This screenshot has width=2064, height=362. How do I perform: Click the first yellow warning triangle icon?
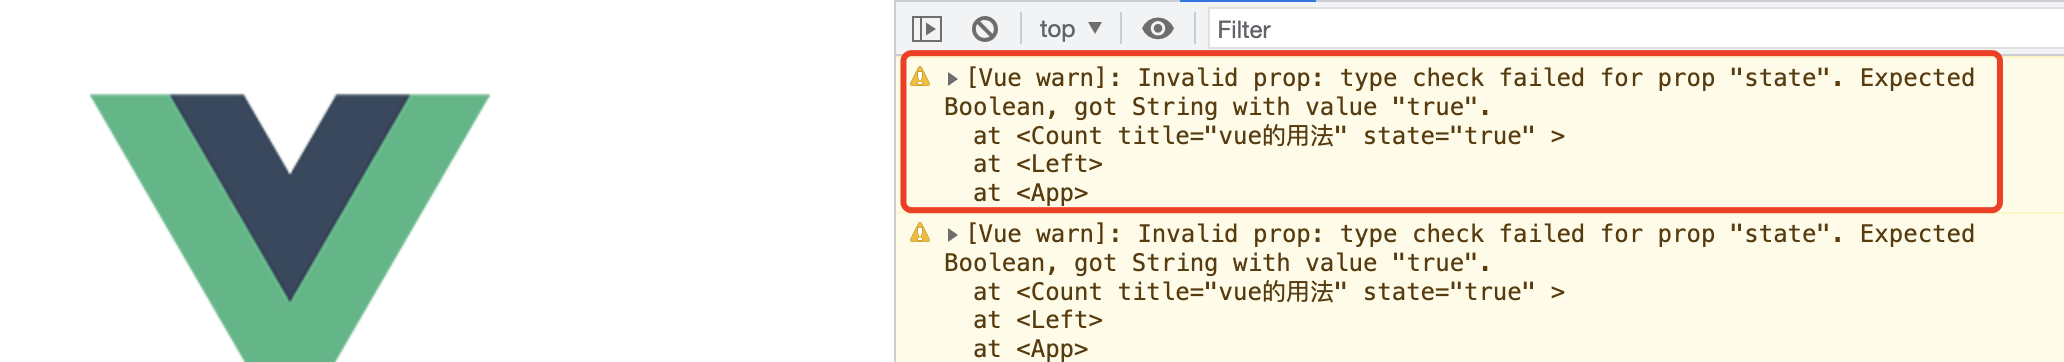920,77
